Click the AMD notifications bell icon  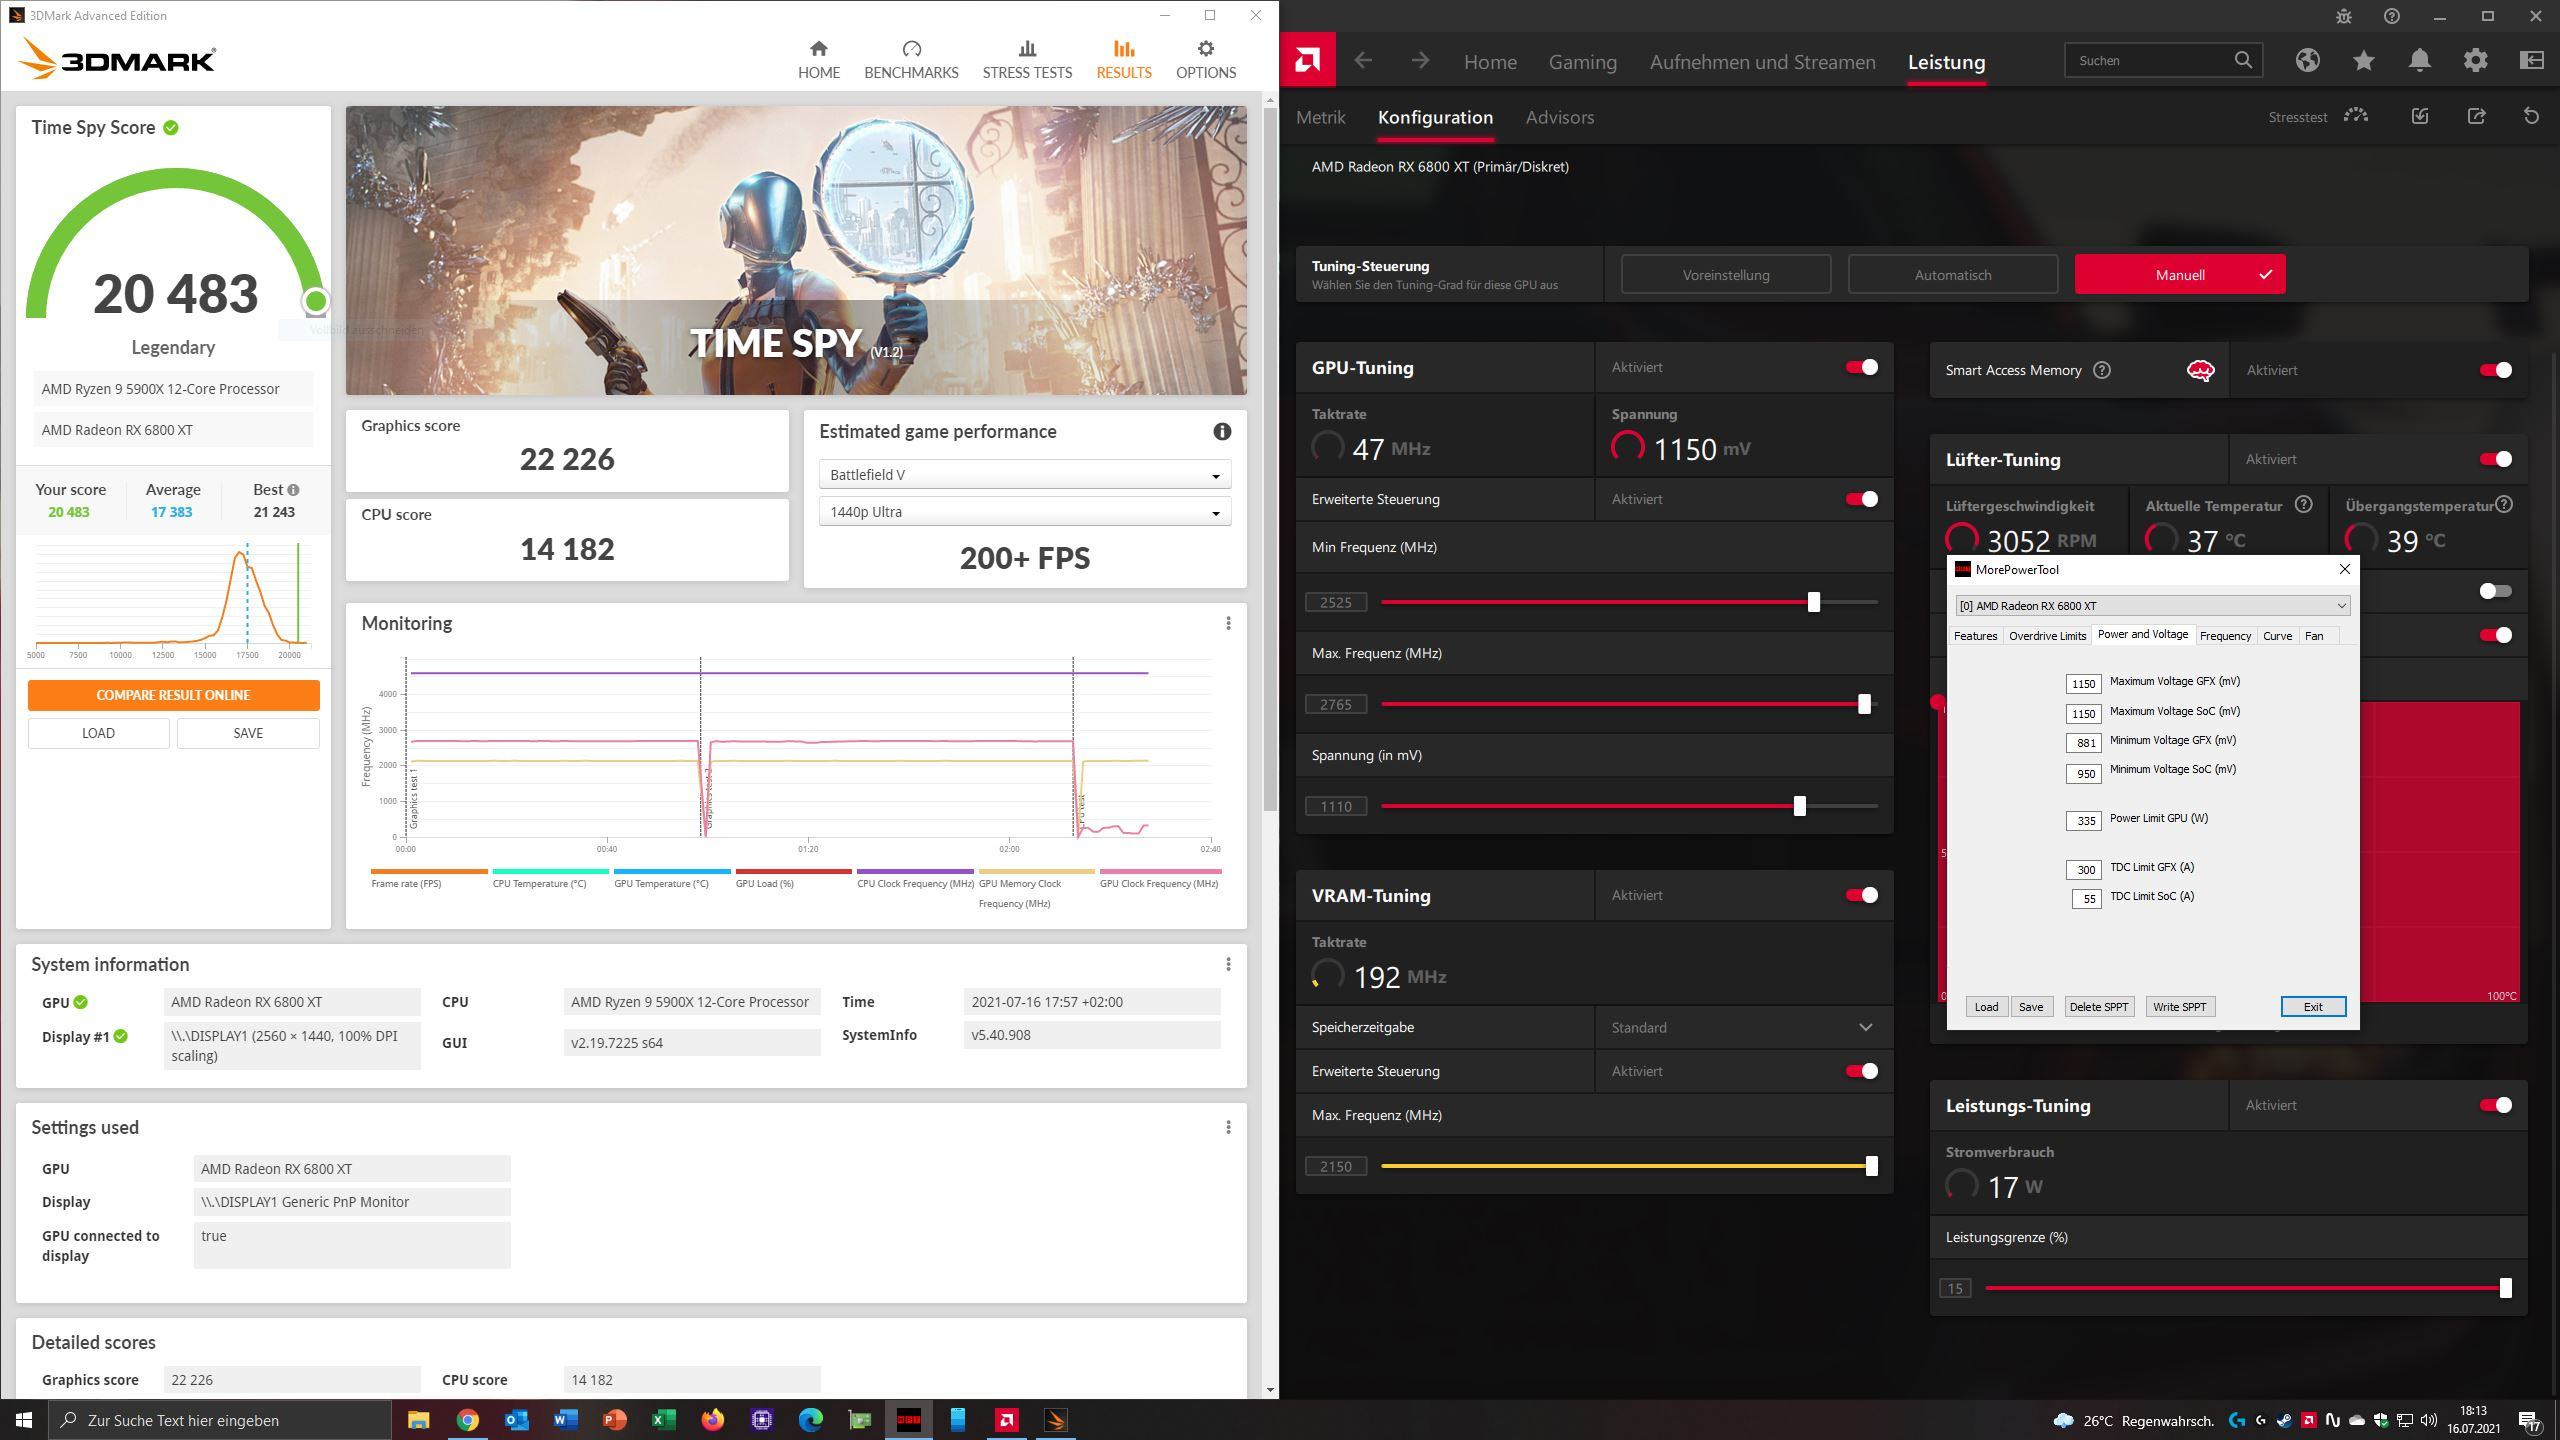pyautogui.click(x=2419, y=60)
